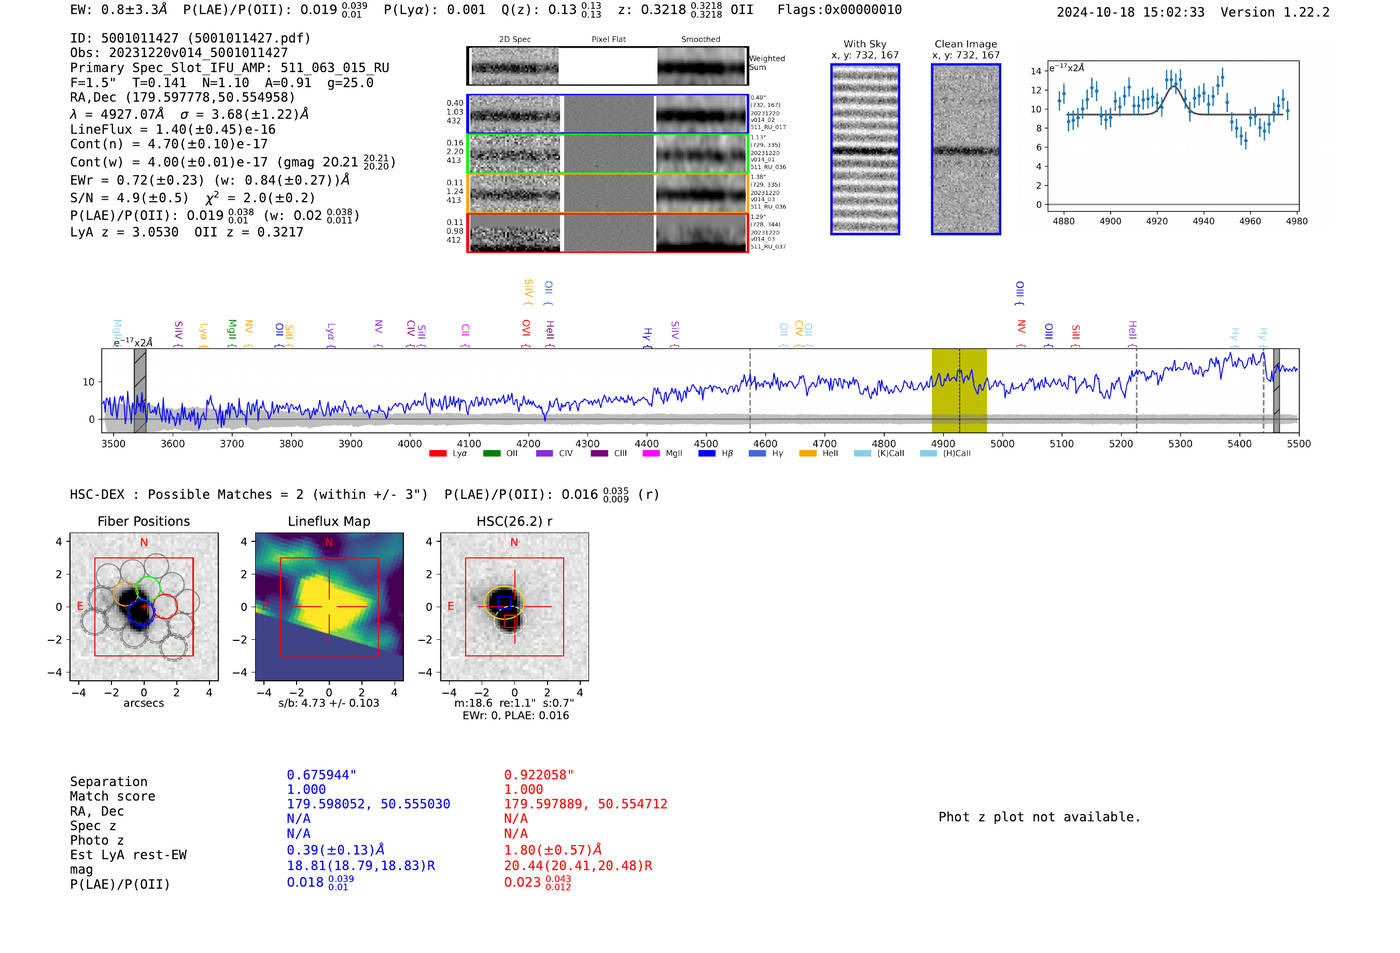Select the red-bordered fiber spectrum row

point(607,232)
